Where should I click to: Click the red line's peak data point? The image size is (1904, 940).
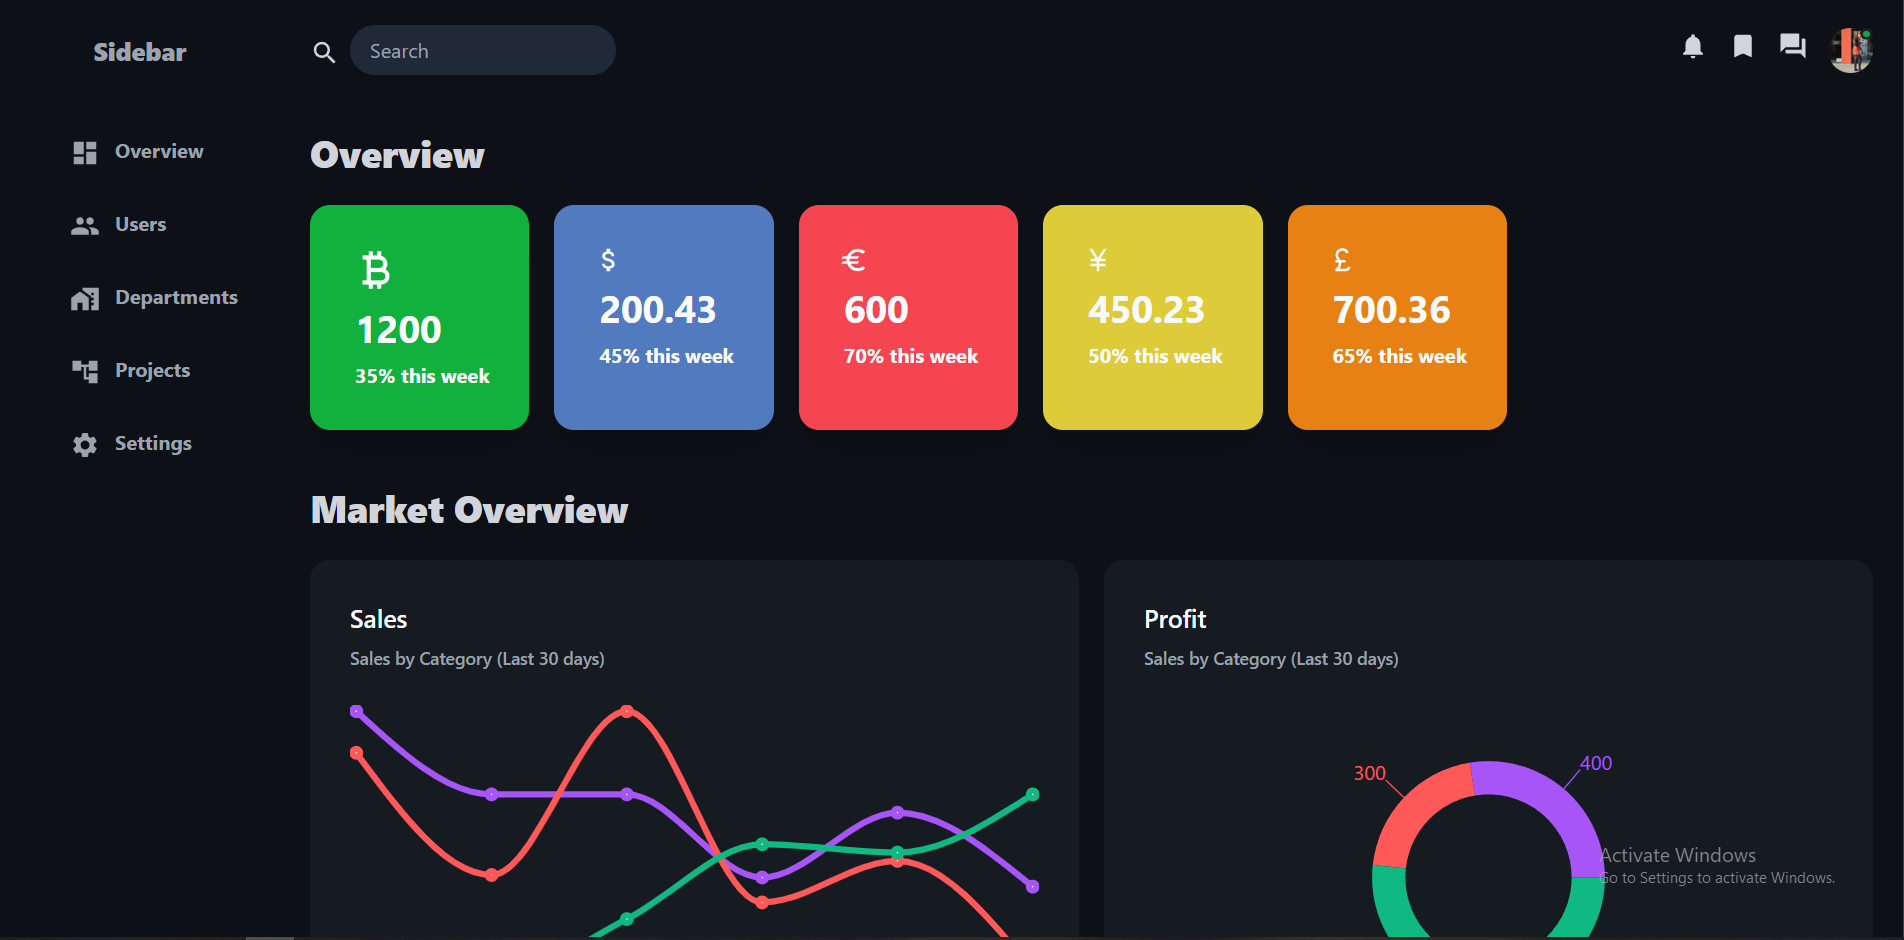627,712
